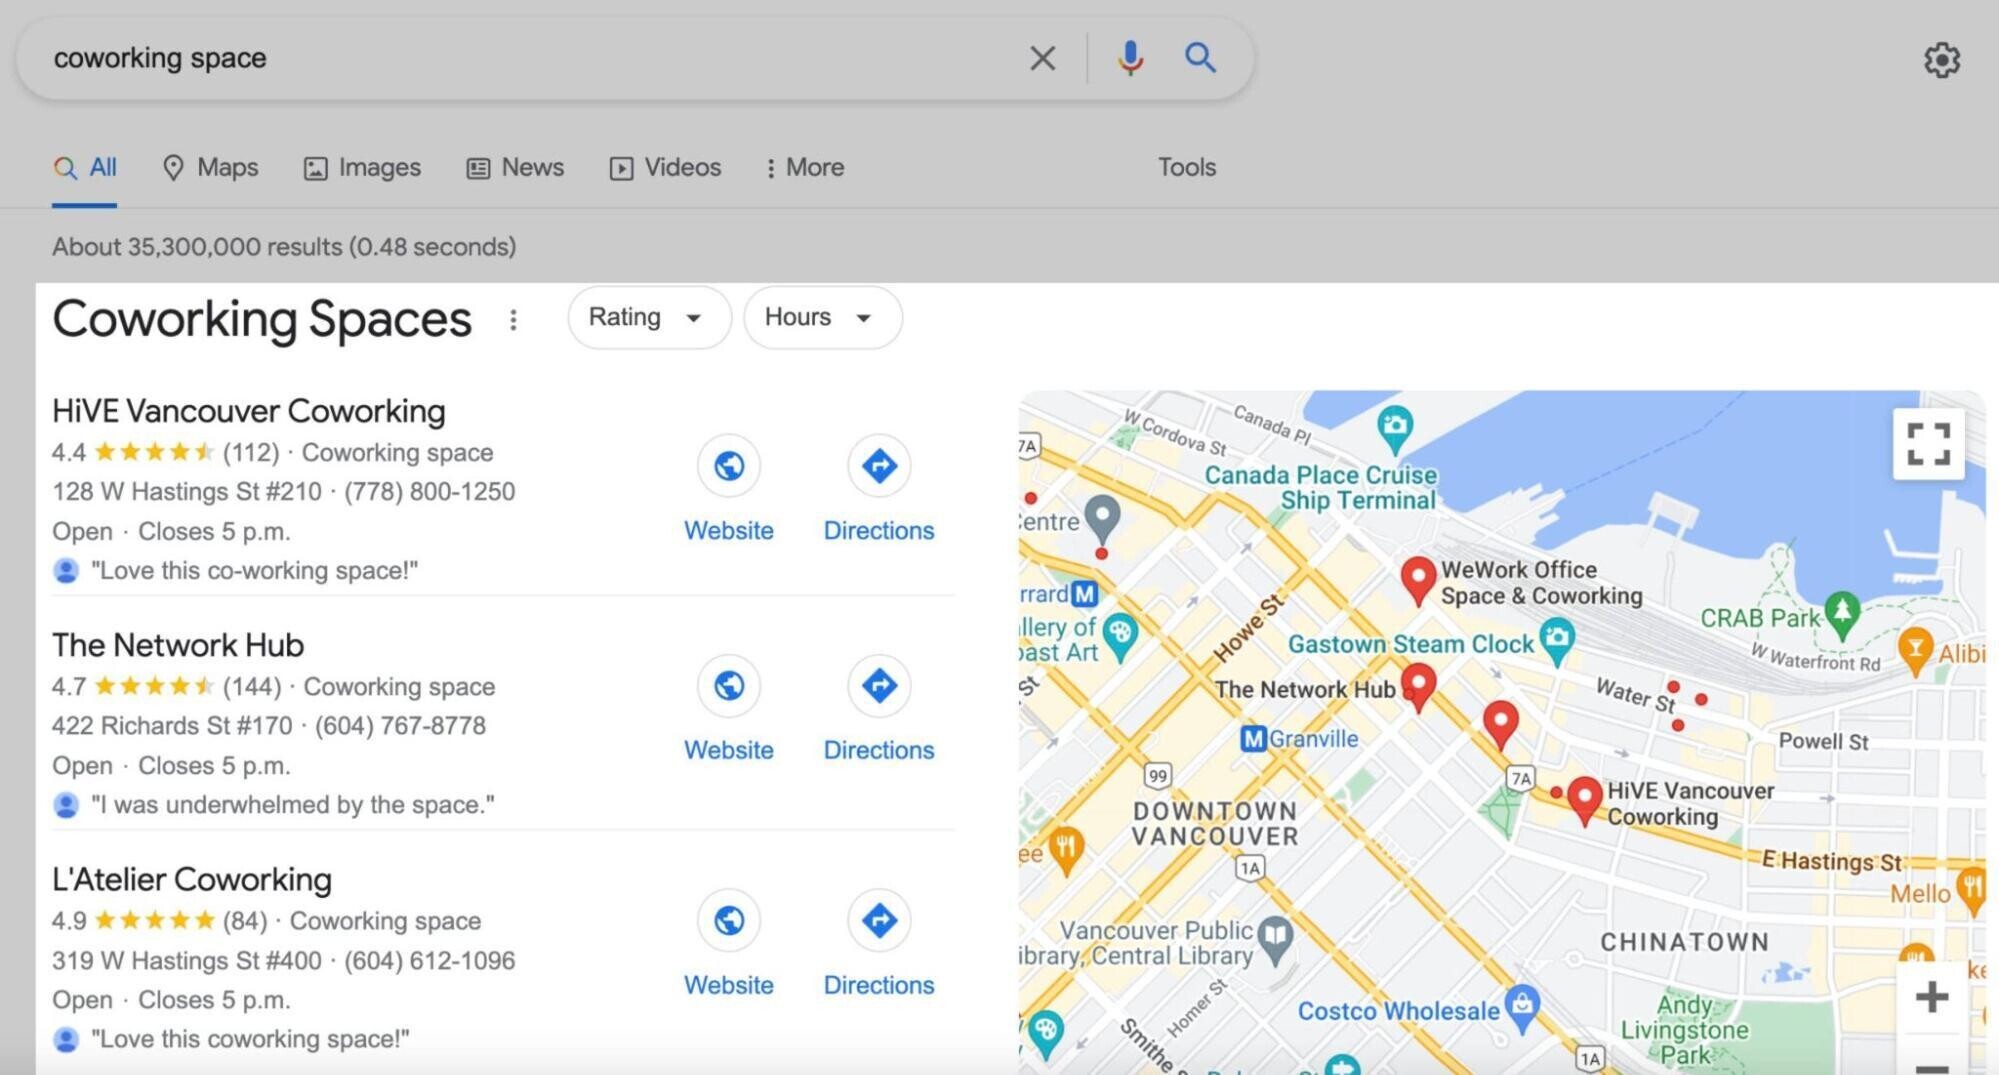Get directions to HiVE Vancouver Coworking

click(x=879, y=465)
